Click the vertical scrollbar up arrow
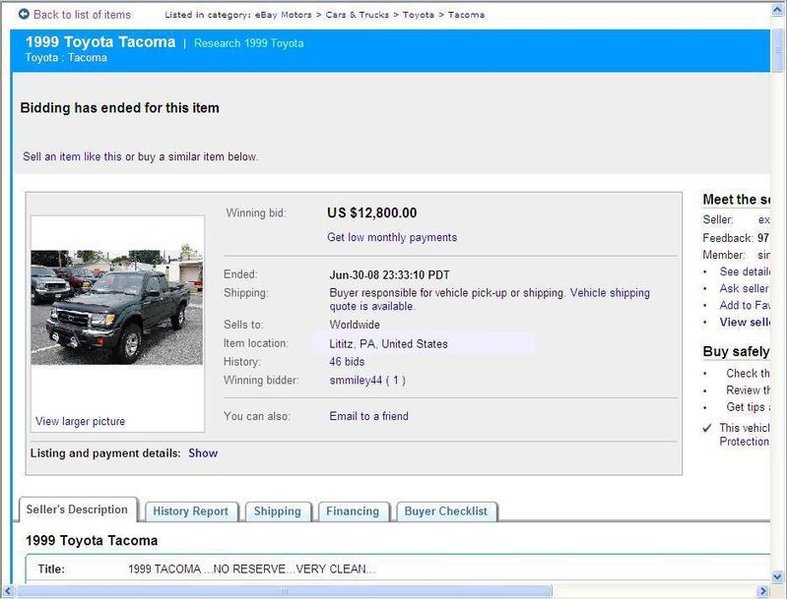This screenshot has width=787, height=599. pos(777,10)
